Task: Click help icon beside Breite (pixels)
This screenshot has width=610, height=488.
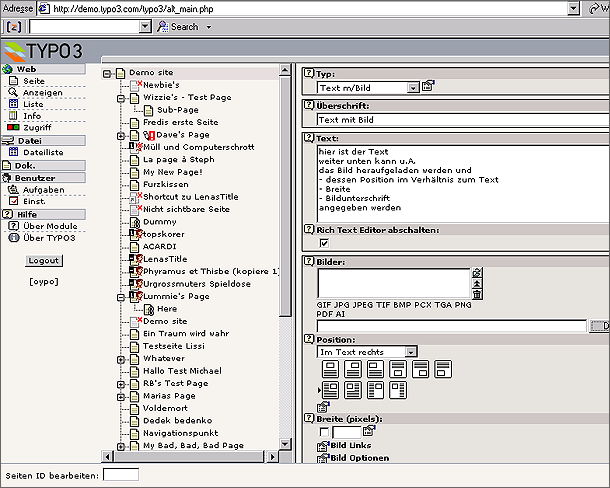Action: click(309, 418)
